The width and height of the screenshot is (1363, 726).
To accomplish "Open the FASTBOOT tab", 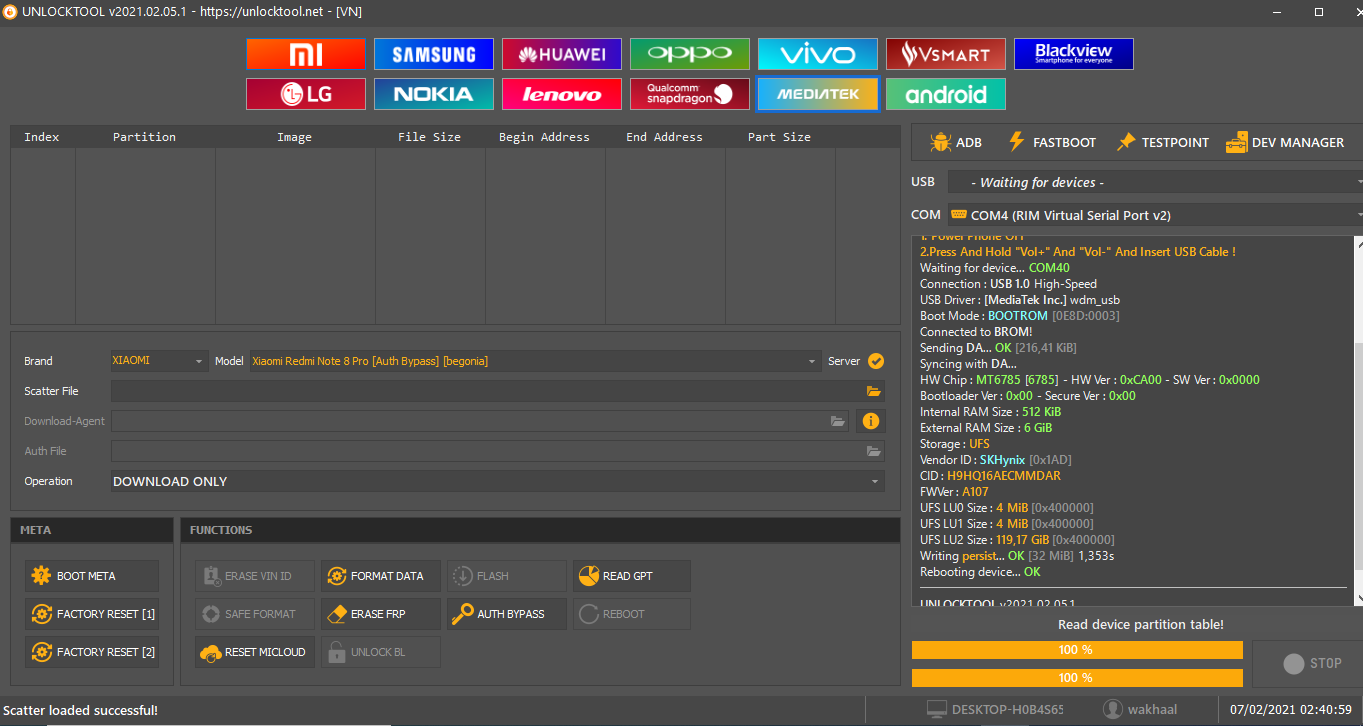I will coord(1051,142).
